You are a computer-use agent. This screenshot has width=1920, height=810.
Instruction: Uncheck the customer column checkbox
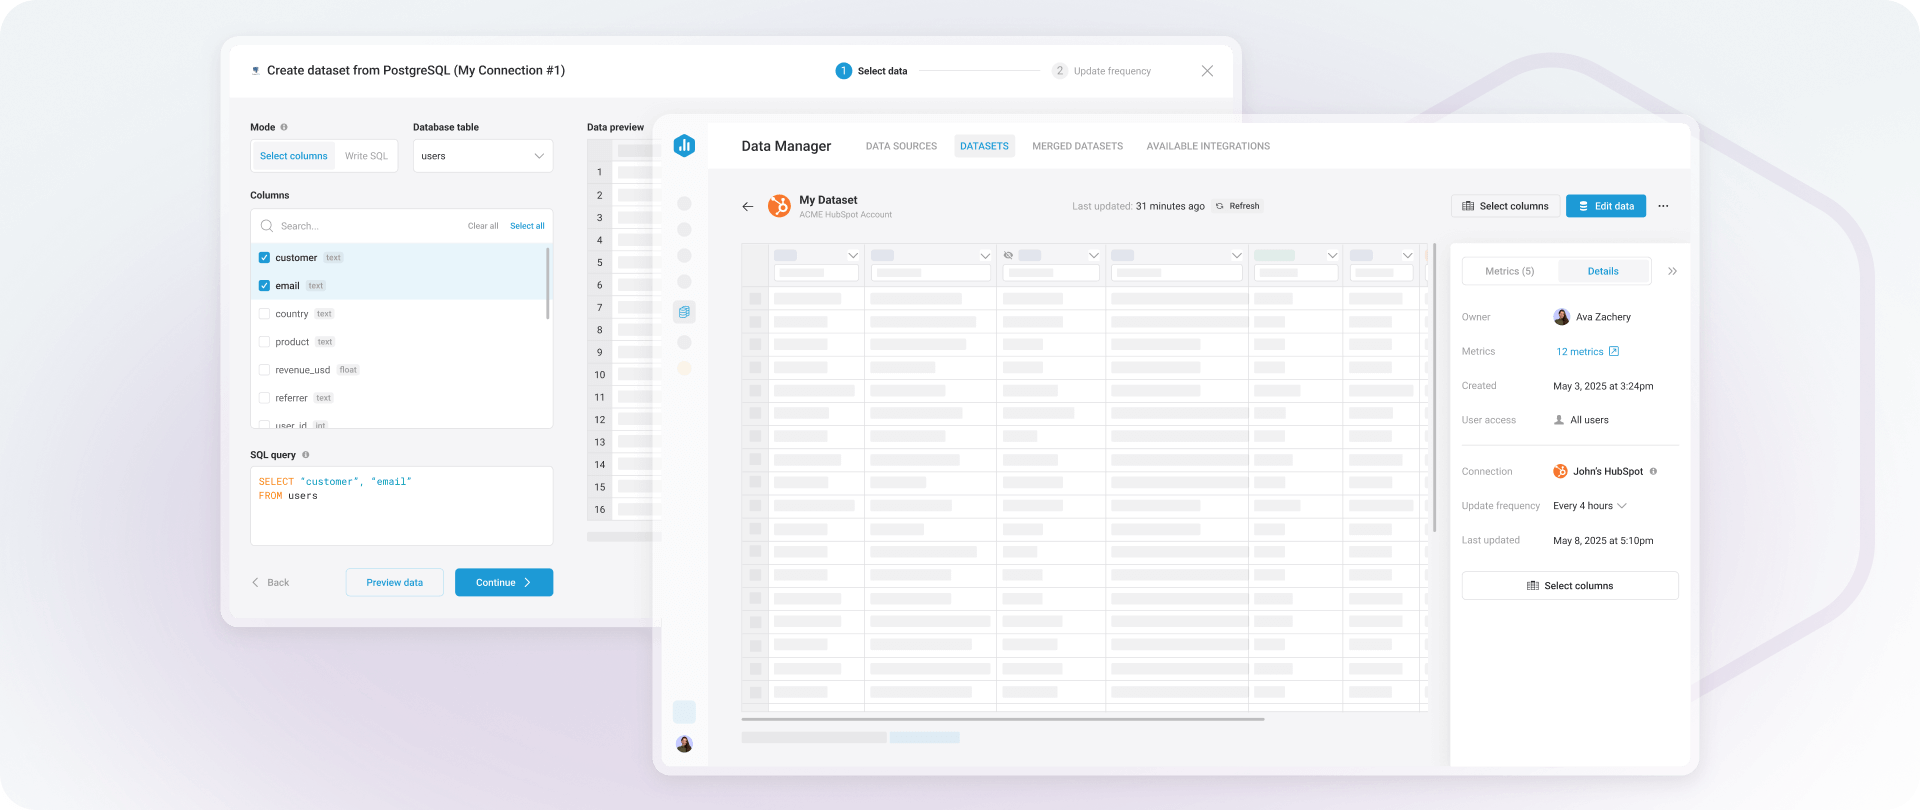tap(264, 258)
